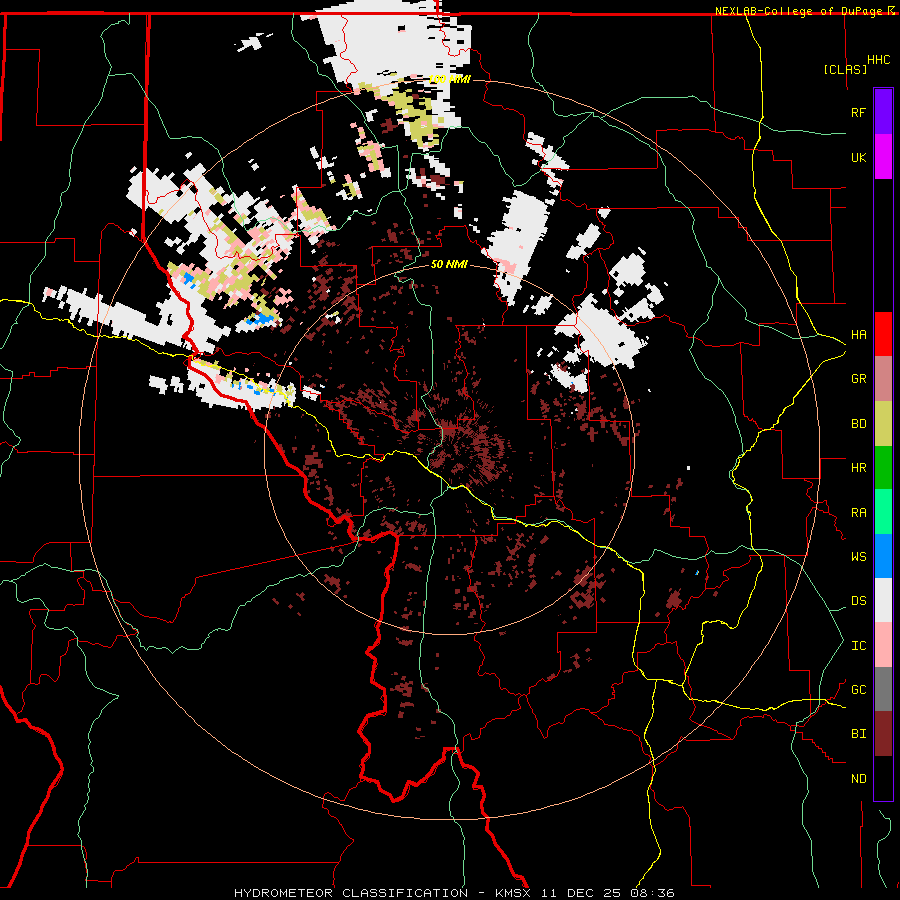
Task: Select the BD olive-yellow legend swatch
Action: (x=883, y=424)
